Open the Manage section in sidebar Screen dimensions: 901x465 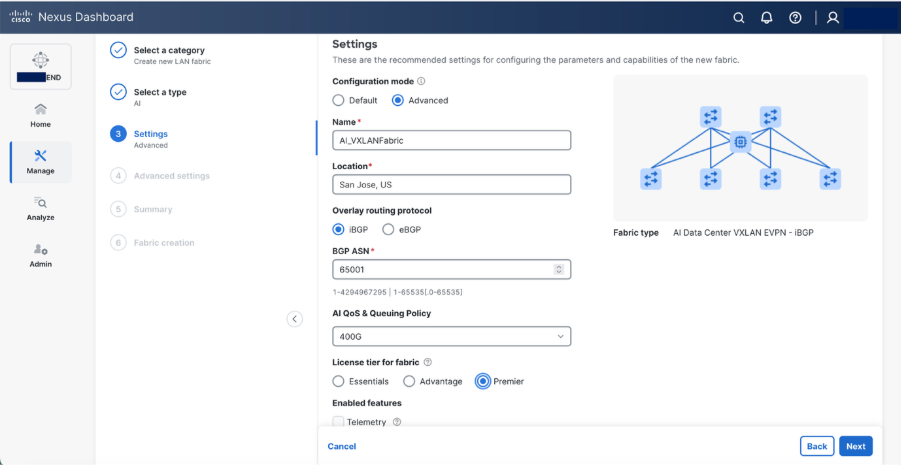point(41,162)
